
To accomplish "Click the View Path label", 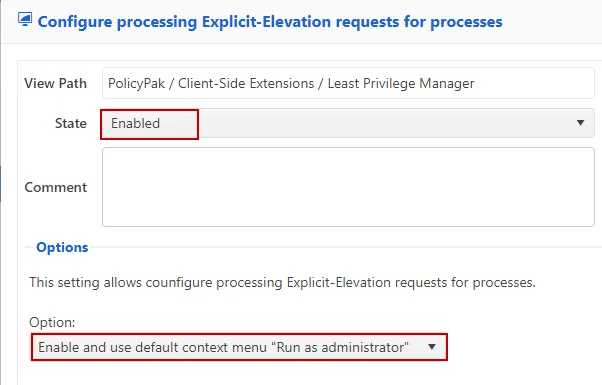I will tap(56, 83).
